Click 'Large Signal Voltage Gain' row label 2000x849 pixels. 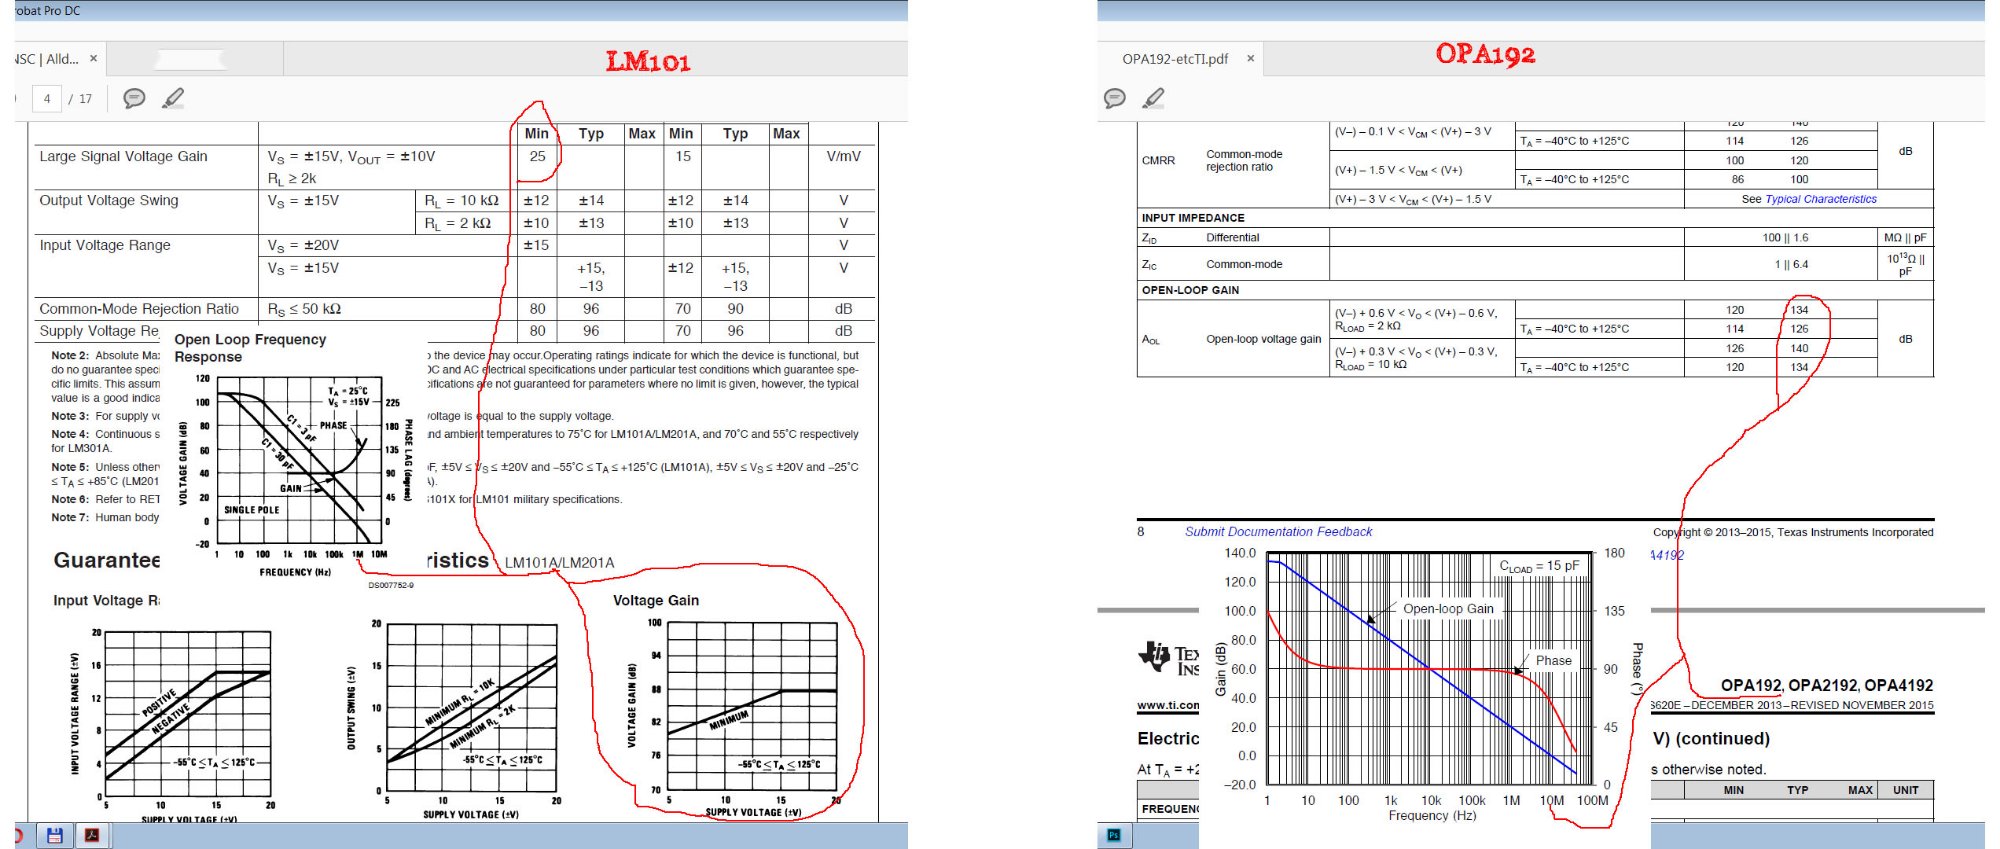coord(123,156)
